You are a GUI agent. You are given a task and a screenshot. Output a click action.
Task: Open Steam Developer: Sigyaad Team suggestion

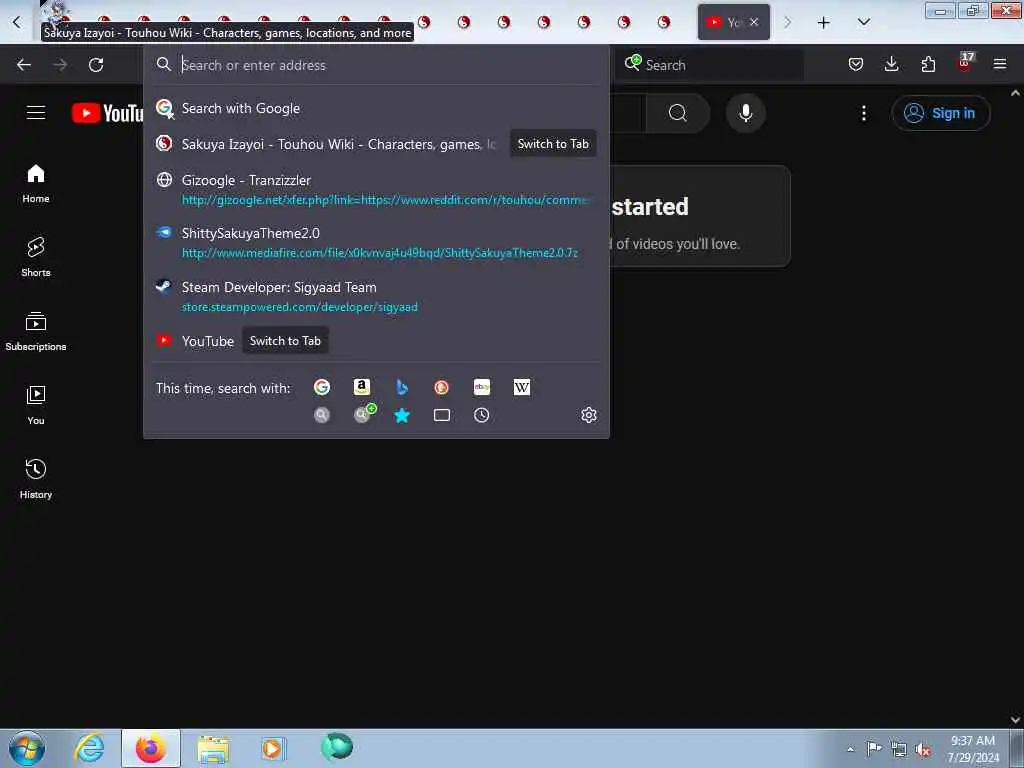tap(376, 296)
